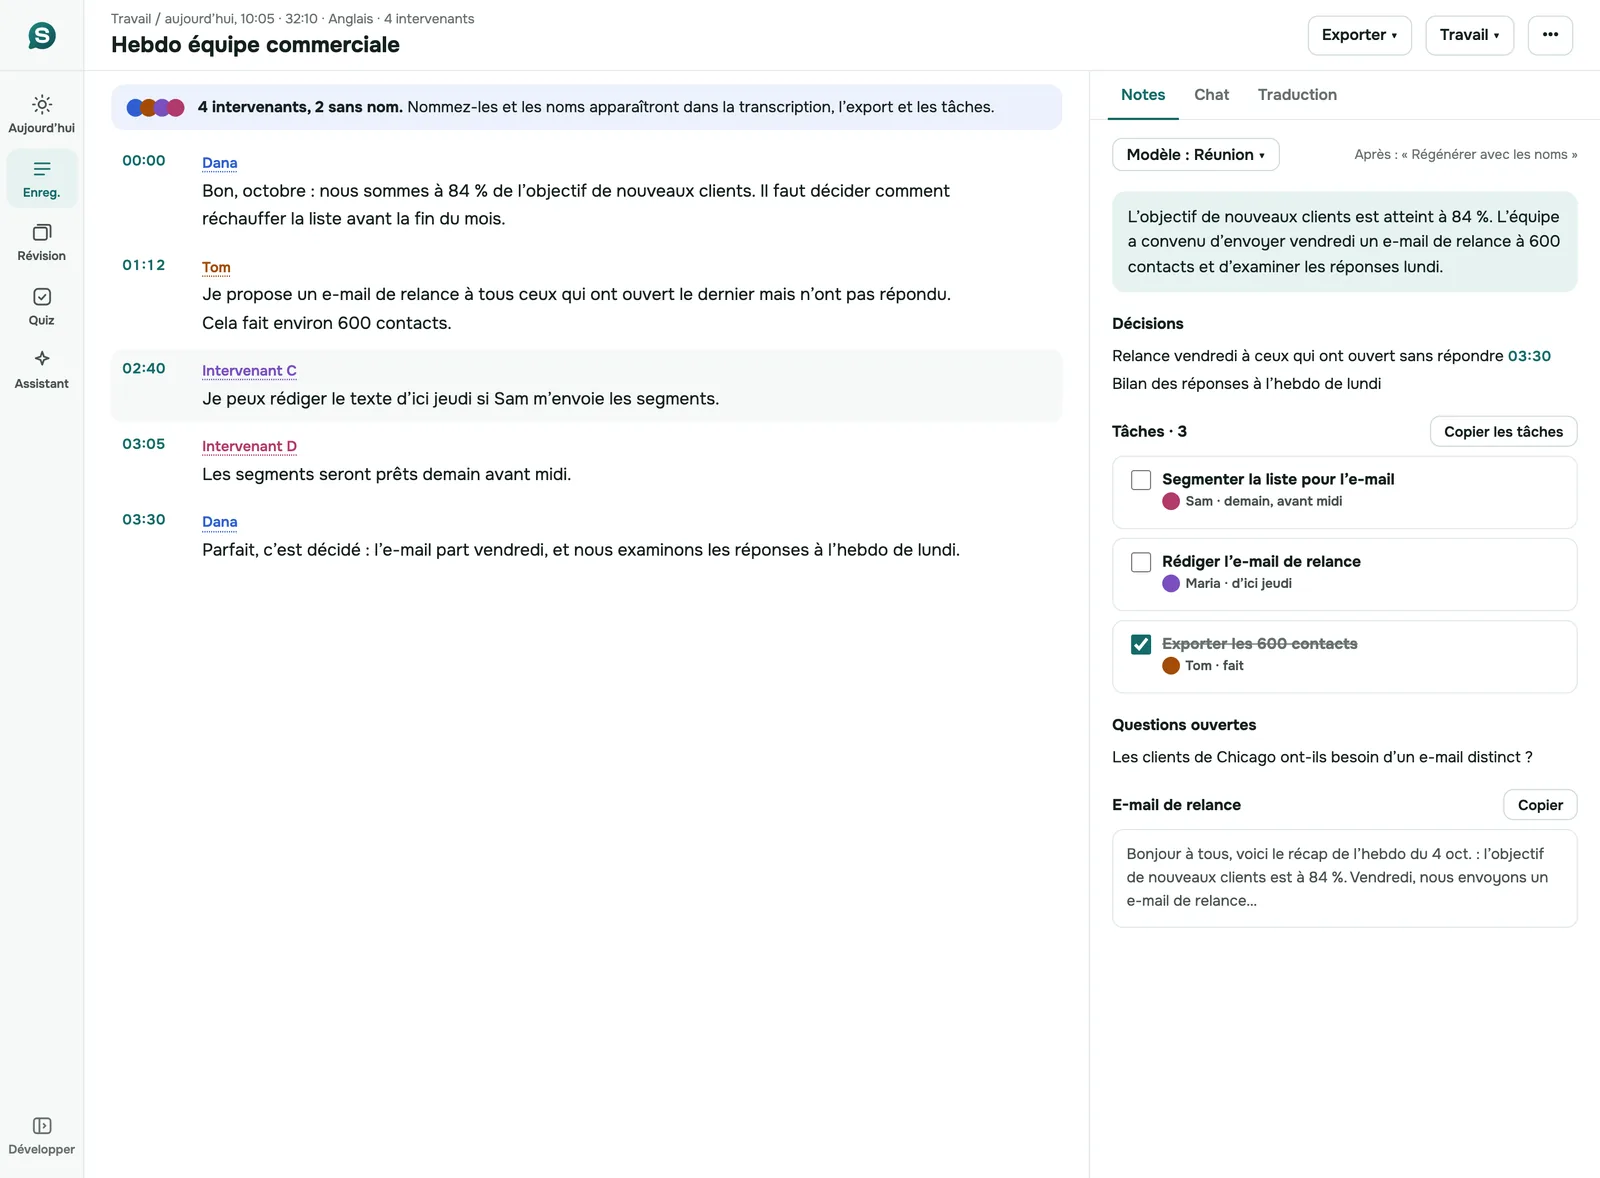
Task: Select the Enreg. sidebar item
Action: pyautogui.click(x=41, y=179)
